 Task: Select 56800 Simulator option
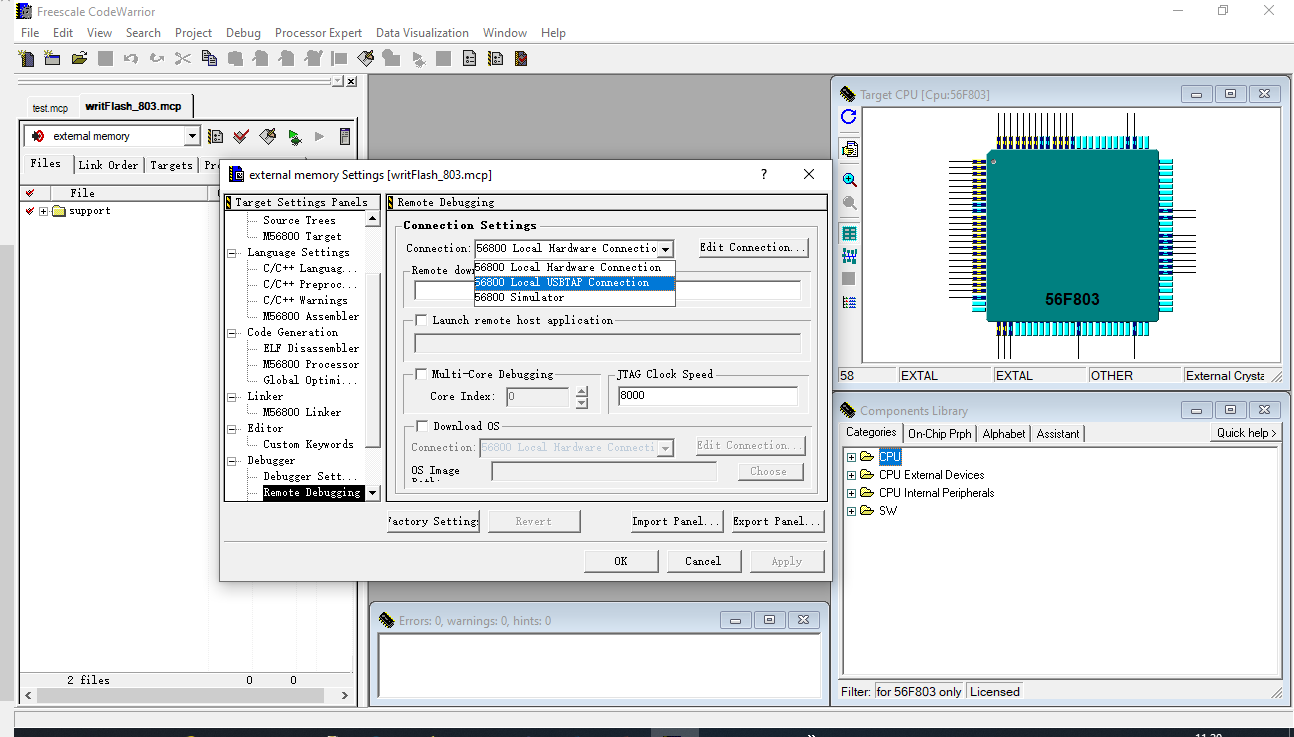click(575, 297)
